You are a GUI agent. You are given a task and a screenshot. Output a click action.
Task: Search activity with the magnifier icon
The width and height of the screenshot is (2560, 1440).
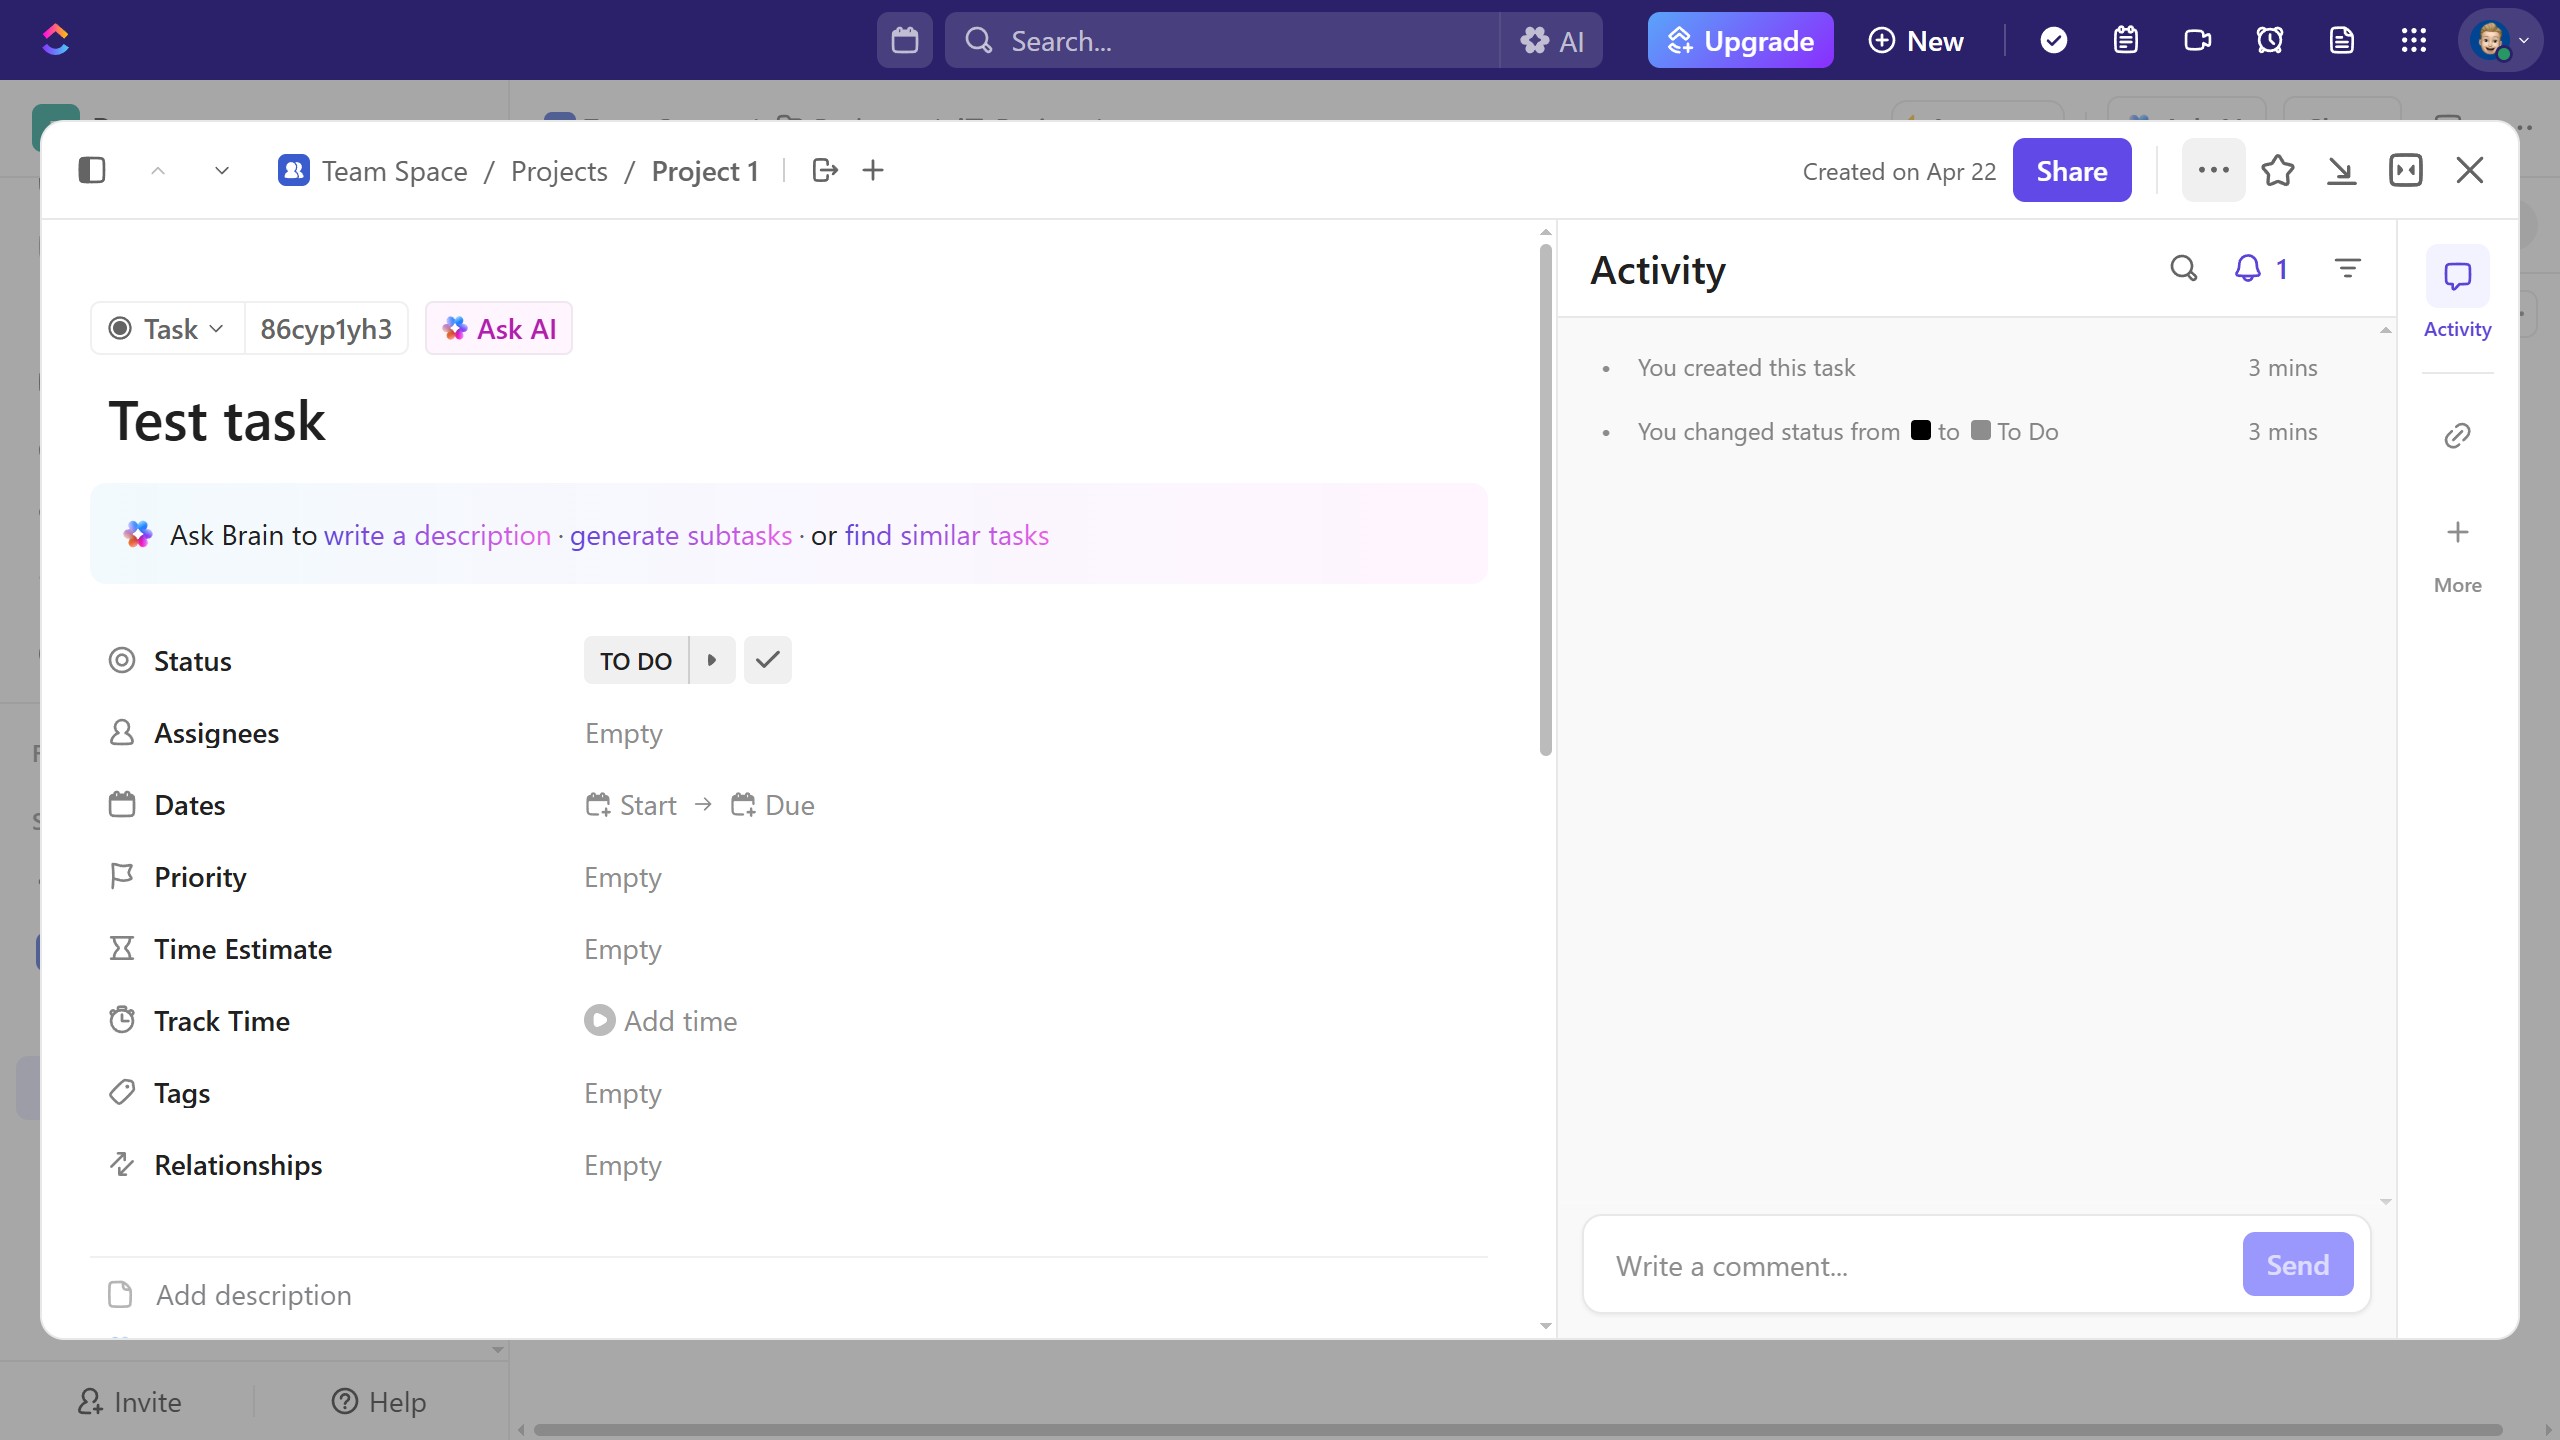(2183, 268)
